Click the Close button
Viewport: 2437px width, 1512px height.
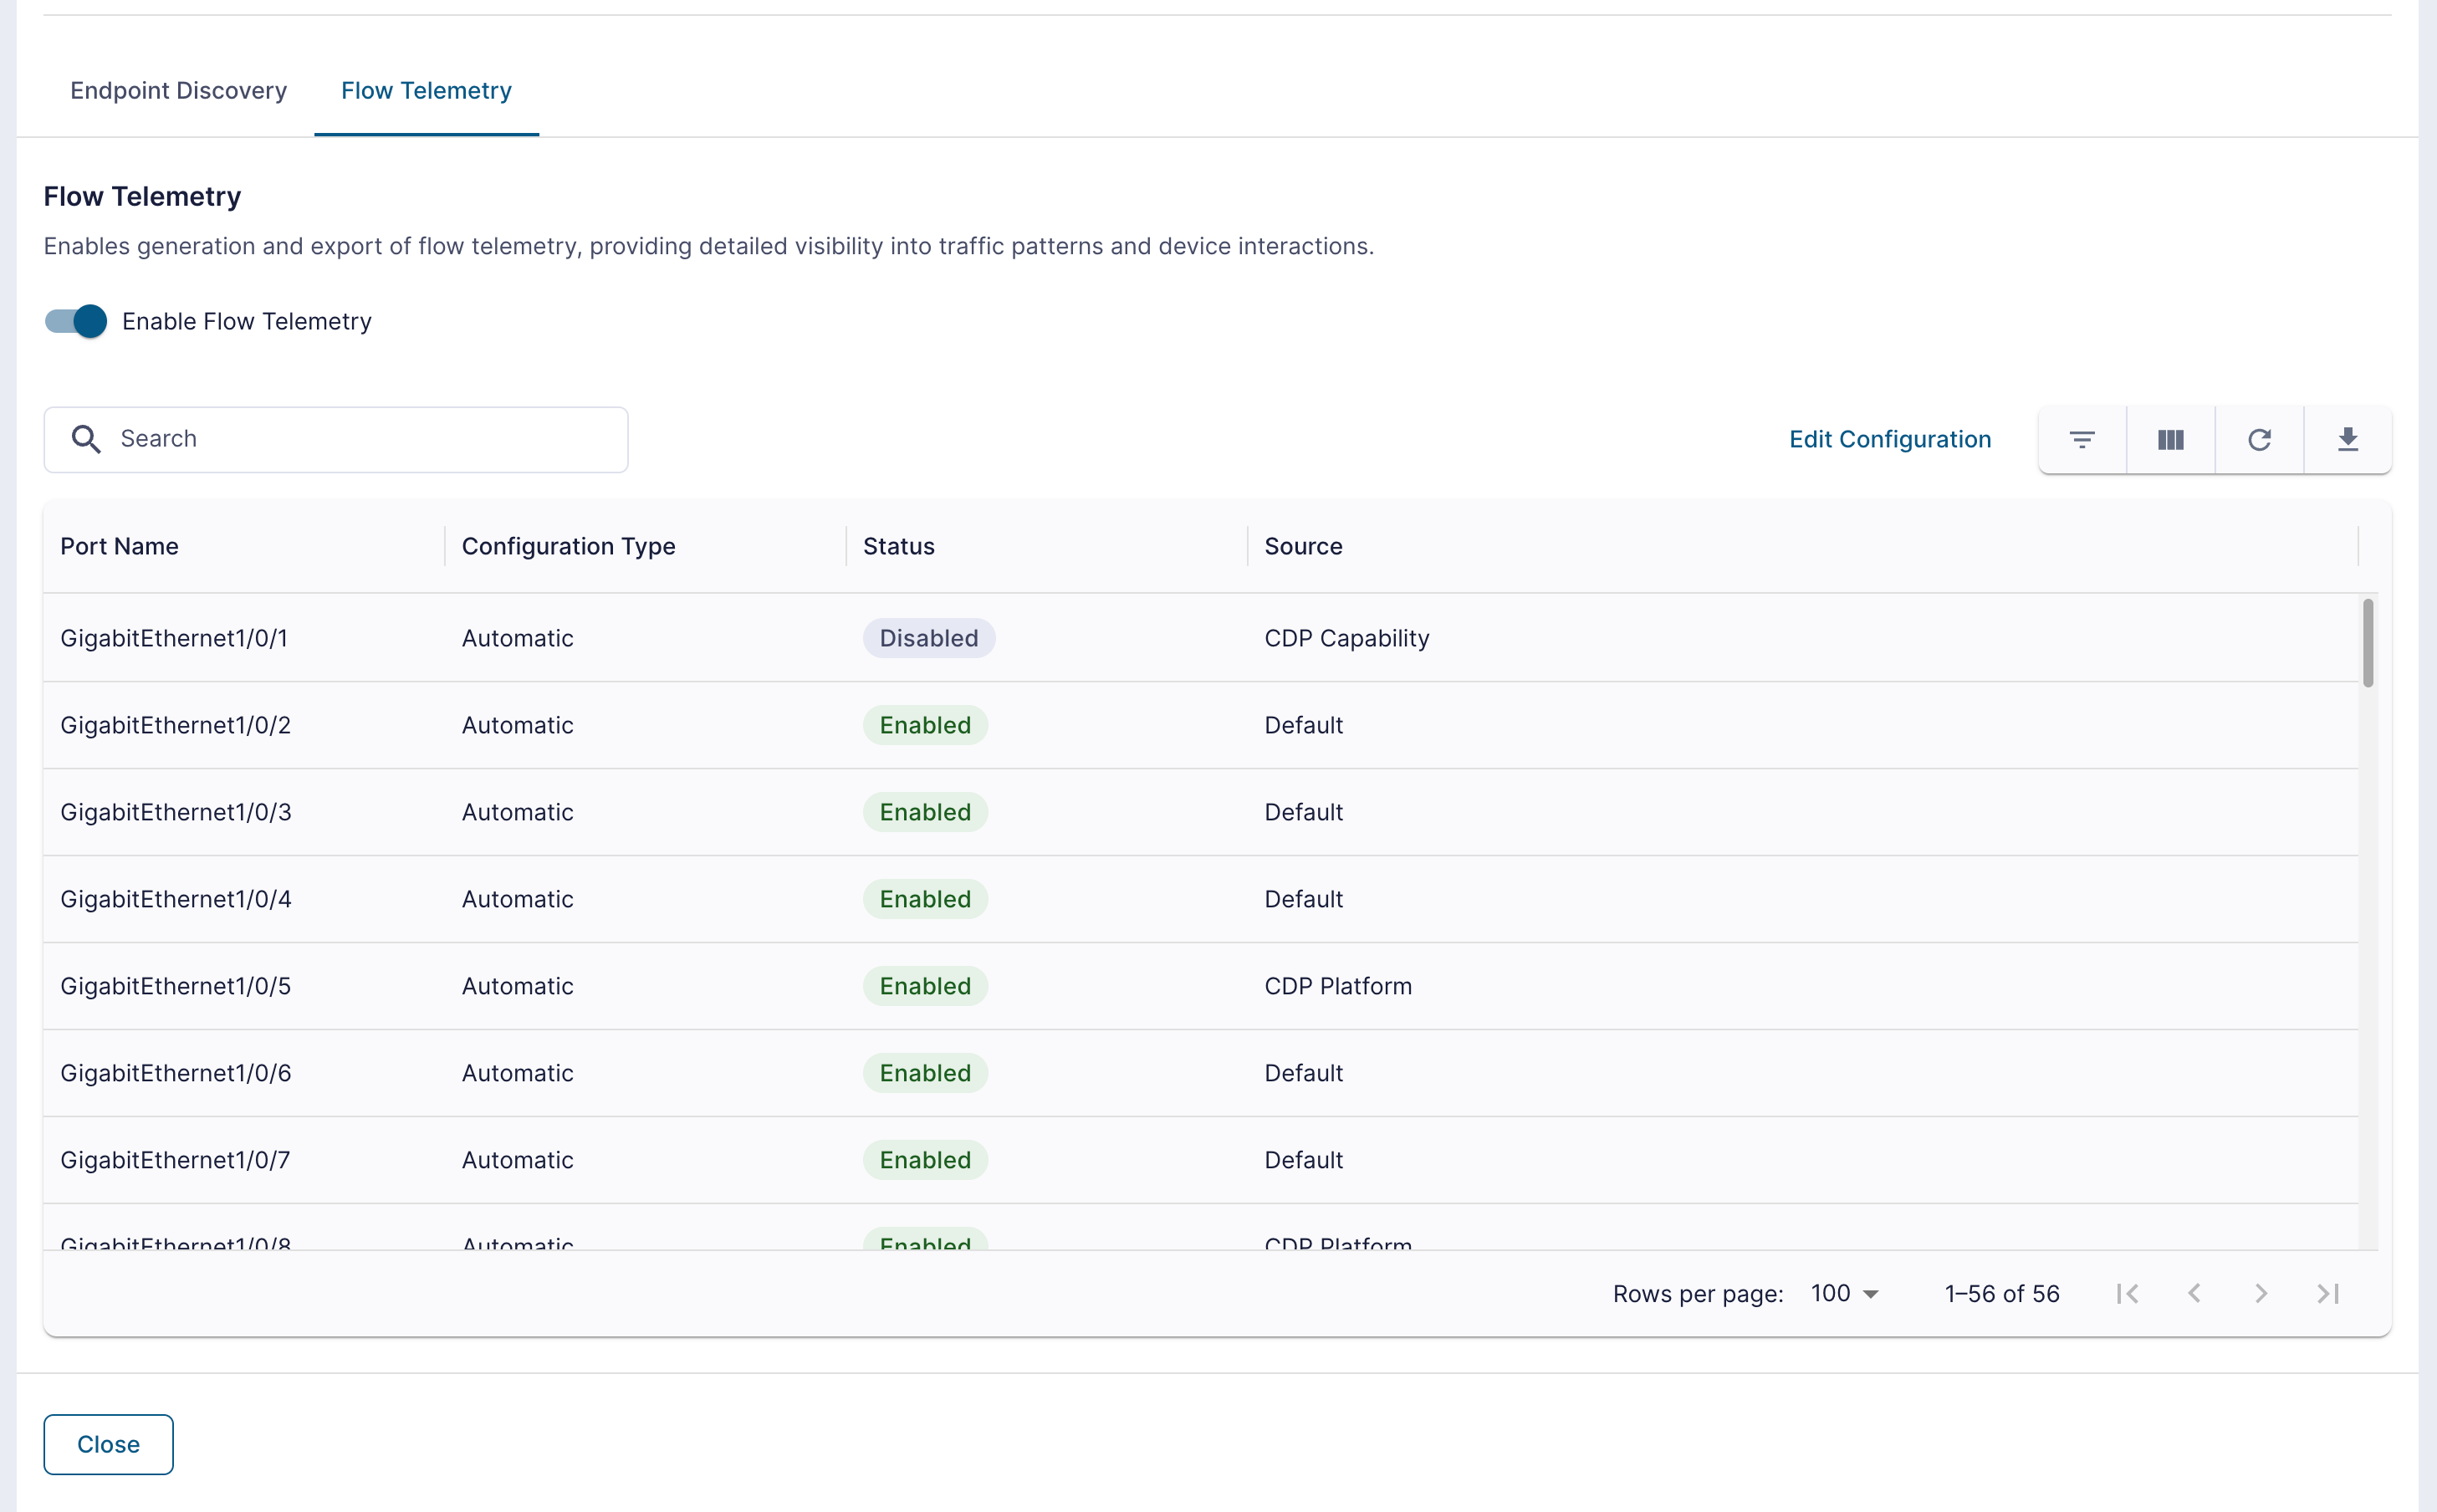pyautogui.click(x=108, y=1445)
